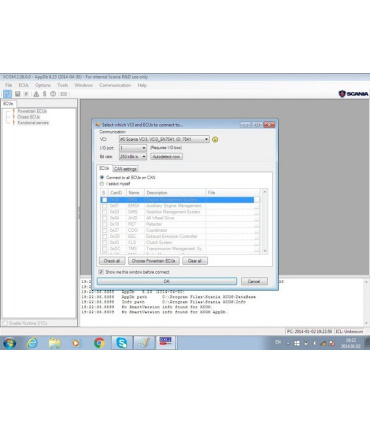Choose the I select myself radio option
Viewport: 370px width, 423px height.
coord(115,184)
